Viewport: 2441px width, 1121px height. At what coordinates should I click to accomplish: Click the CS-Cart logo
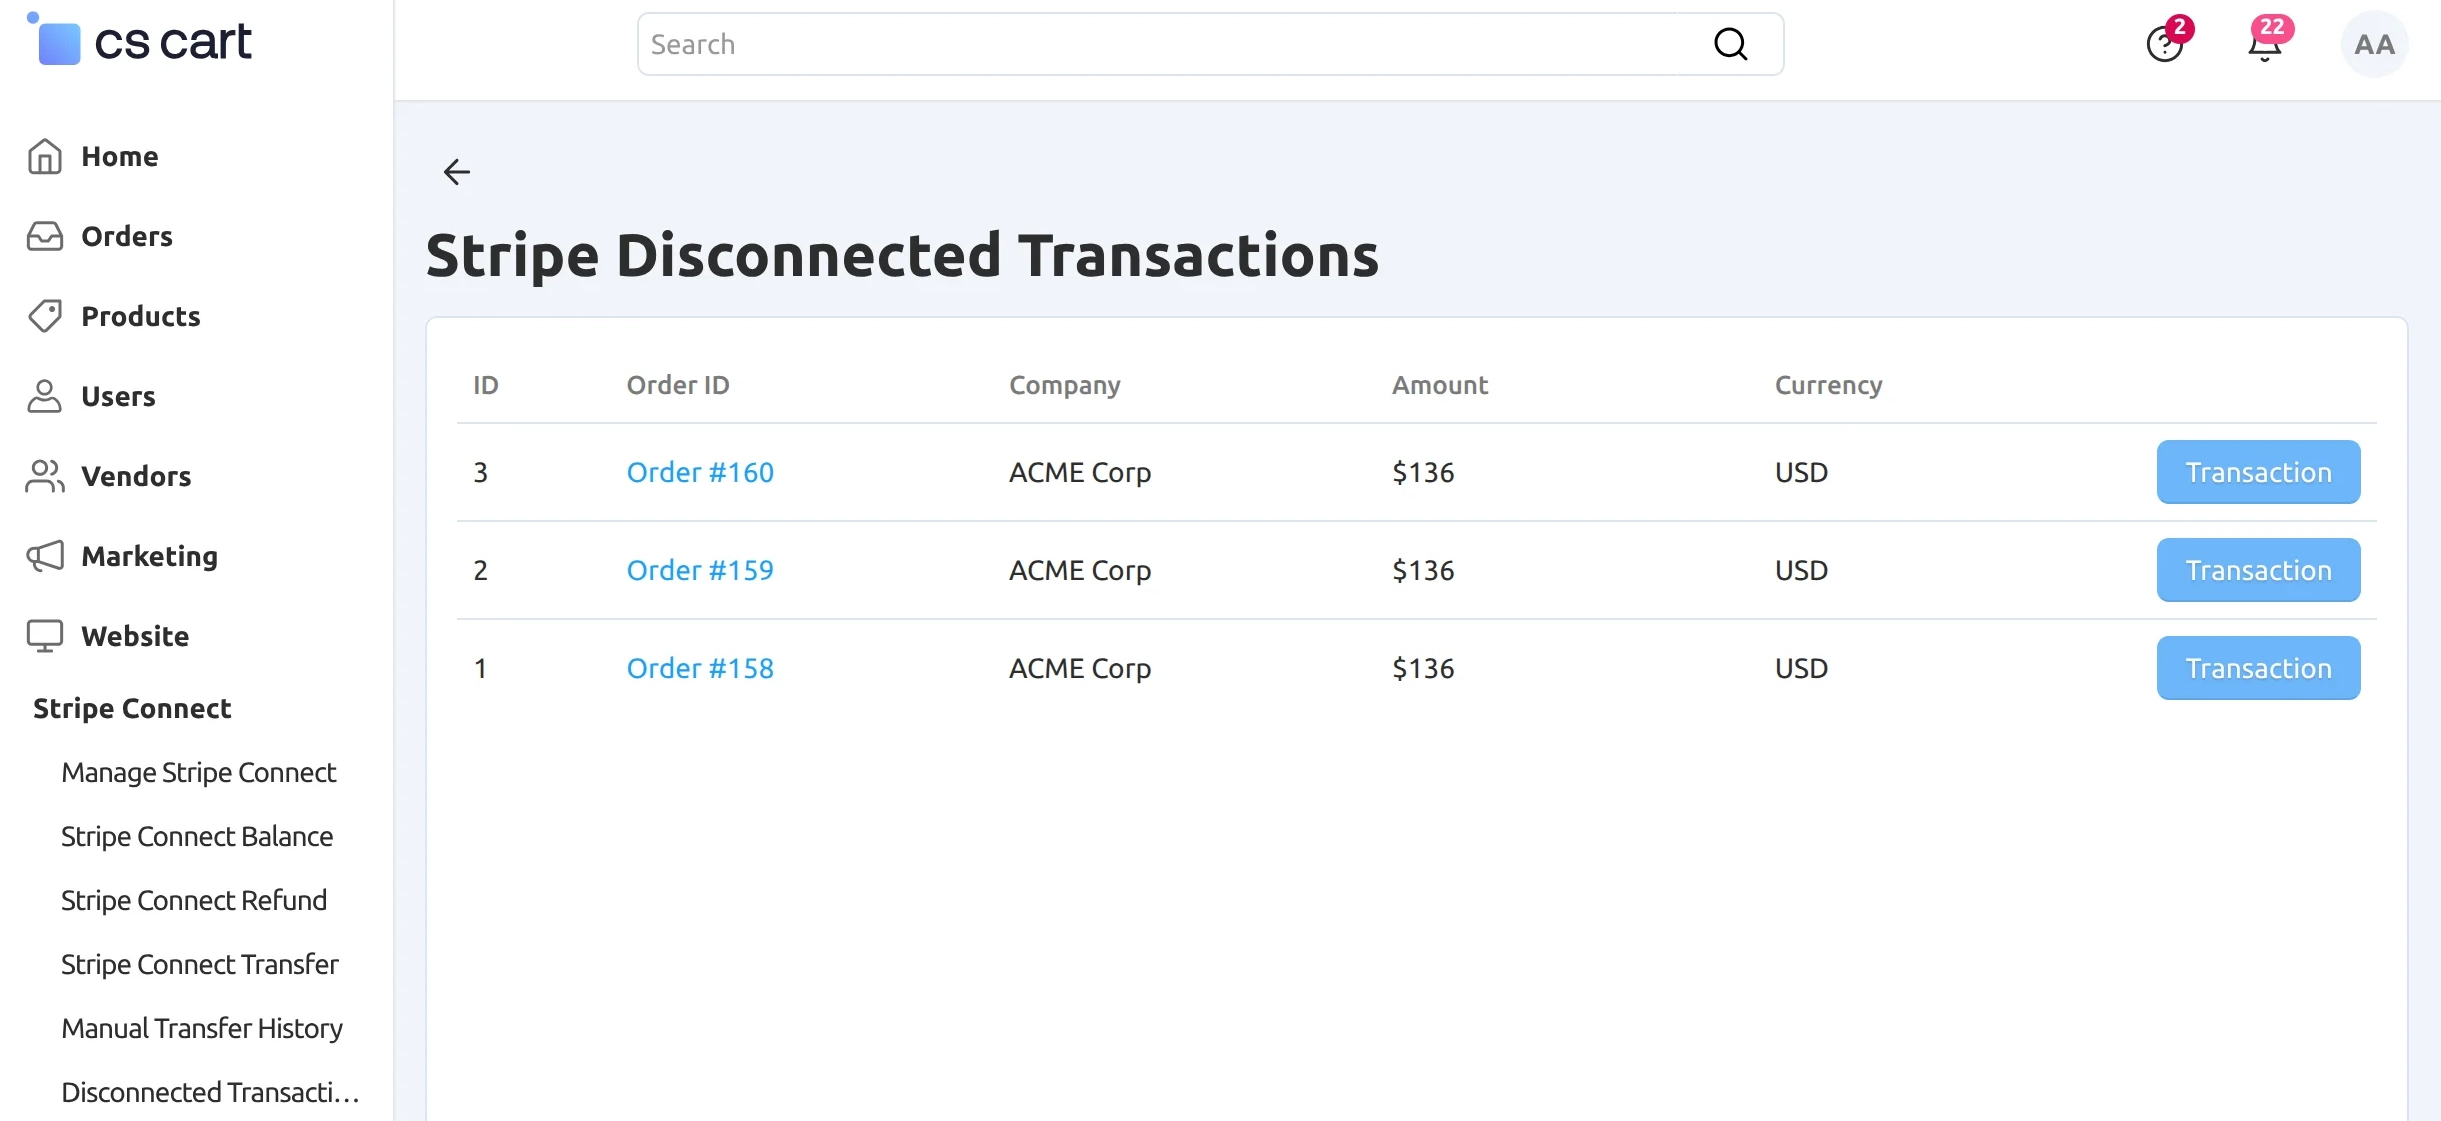(x=140, y=40)
